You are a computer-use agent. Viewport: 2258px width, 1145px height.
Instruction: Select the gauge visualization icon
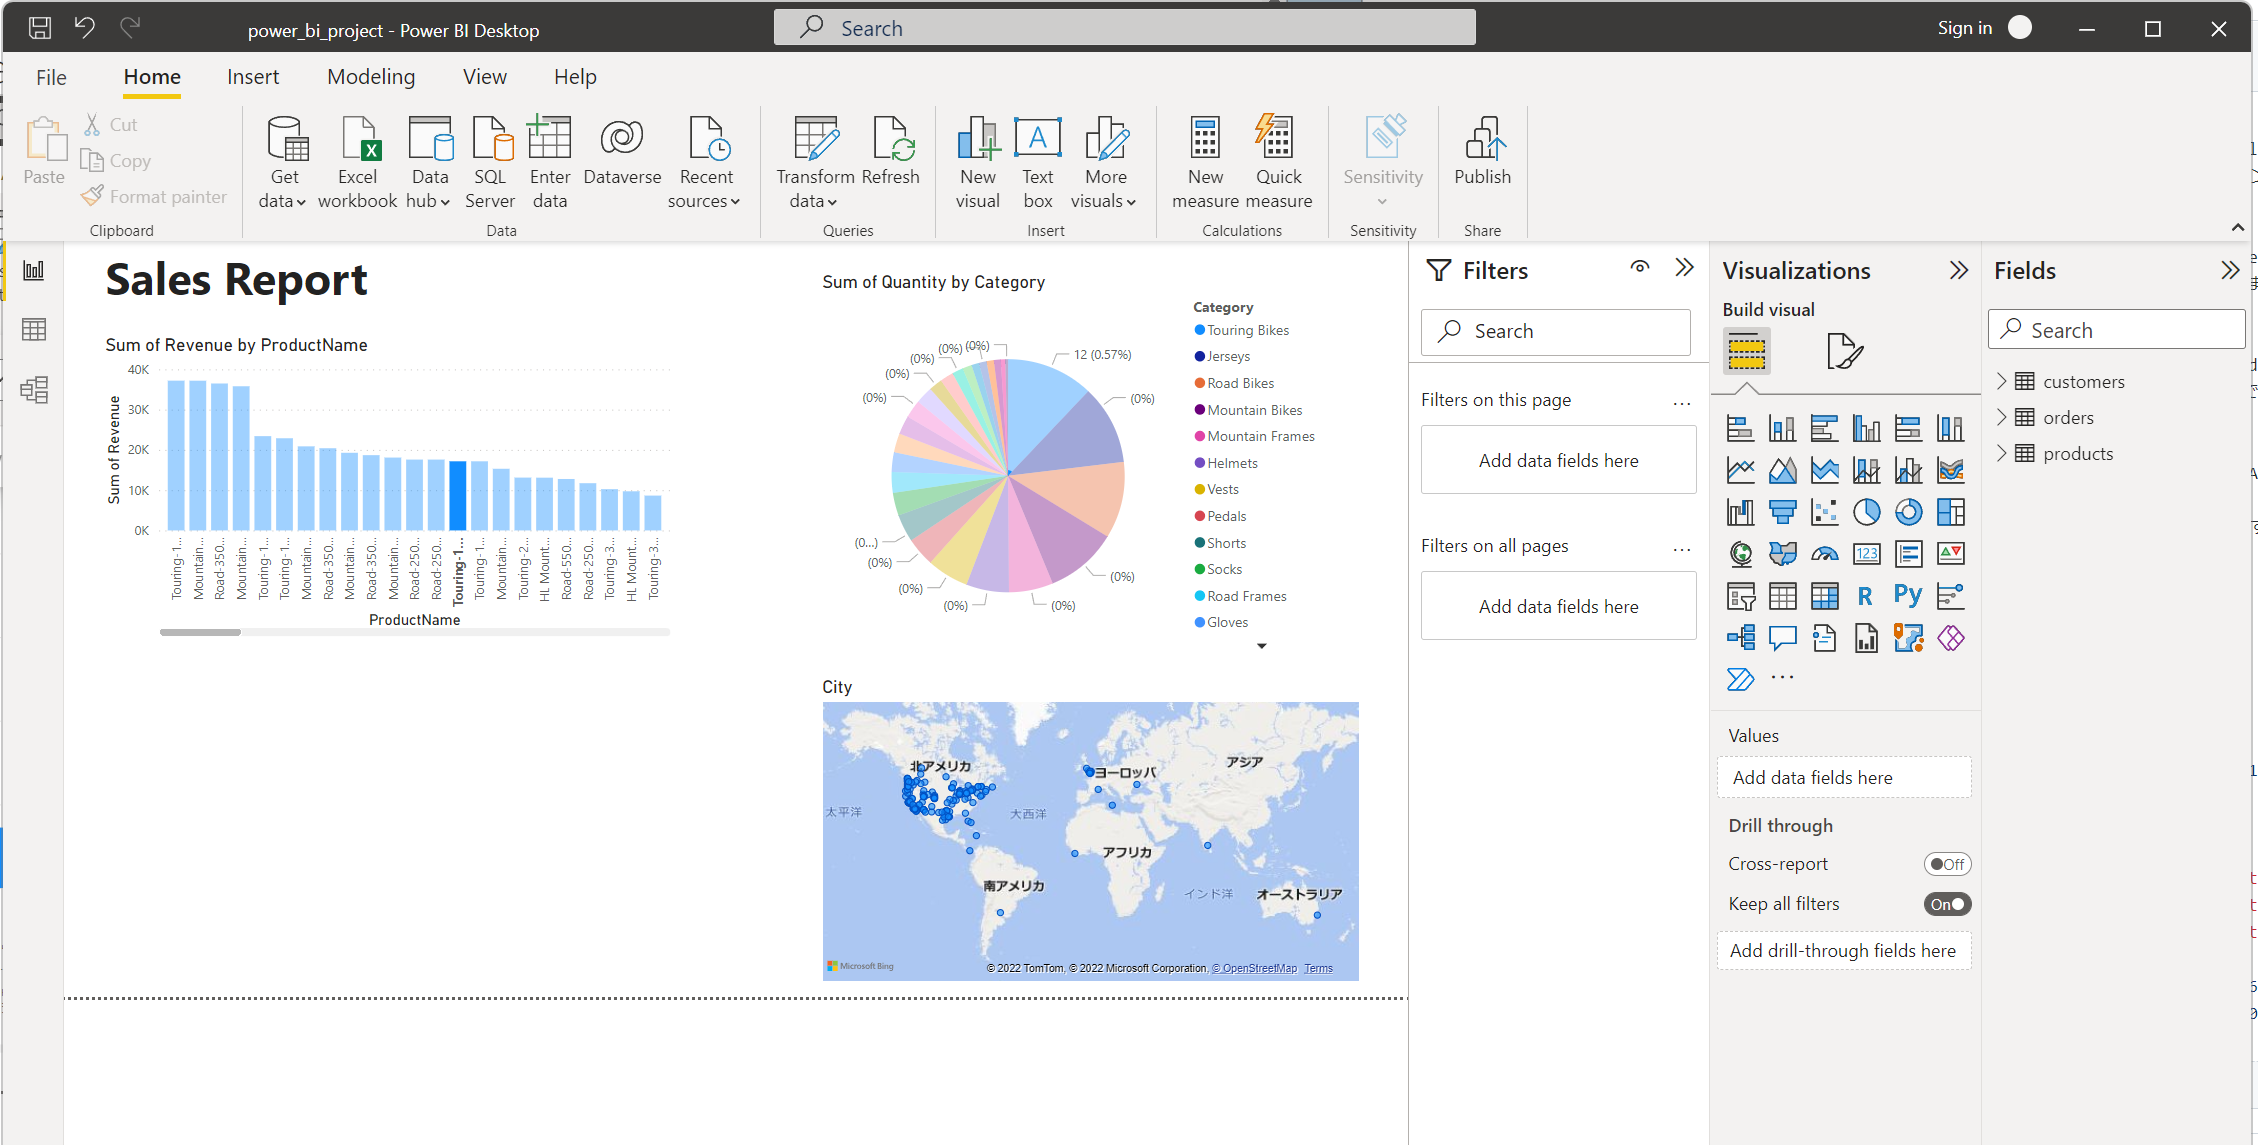(x=1824, y=554)
